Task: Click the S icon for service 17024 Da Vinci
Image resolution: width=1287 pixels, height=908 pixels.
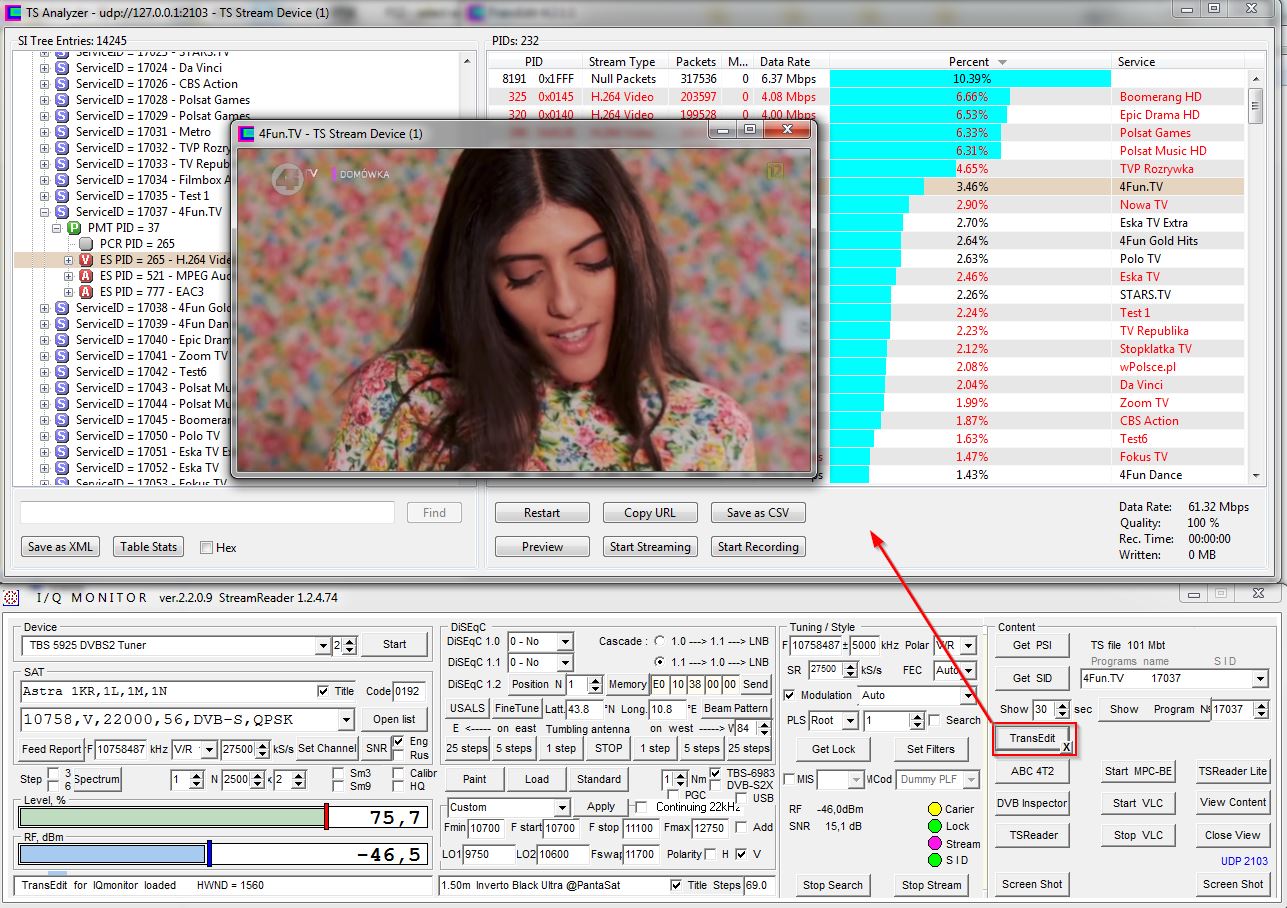Action: 62,68
